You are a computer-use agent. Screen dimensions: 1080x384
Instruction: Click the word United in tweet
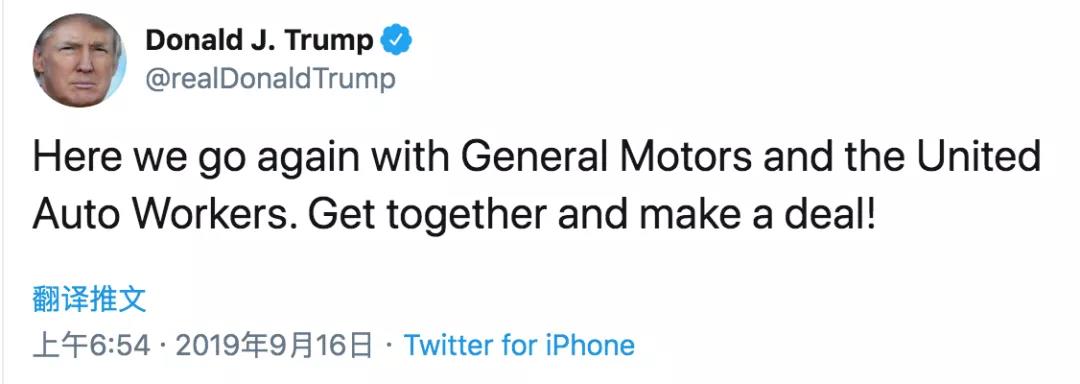point(978,156)
